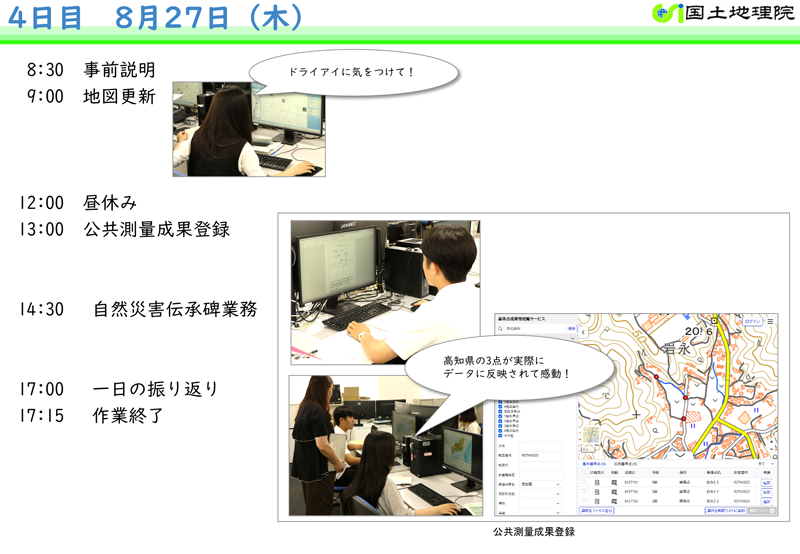Open the prefecture dropdown showing 高知県
This screenshot has width=800, height=554.
pyautogui.click(x=541, y=484)
